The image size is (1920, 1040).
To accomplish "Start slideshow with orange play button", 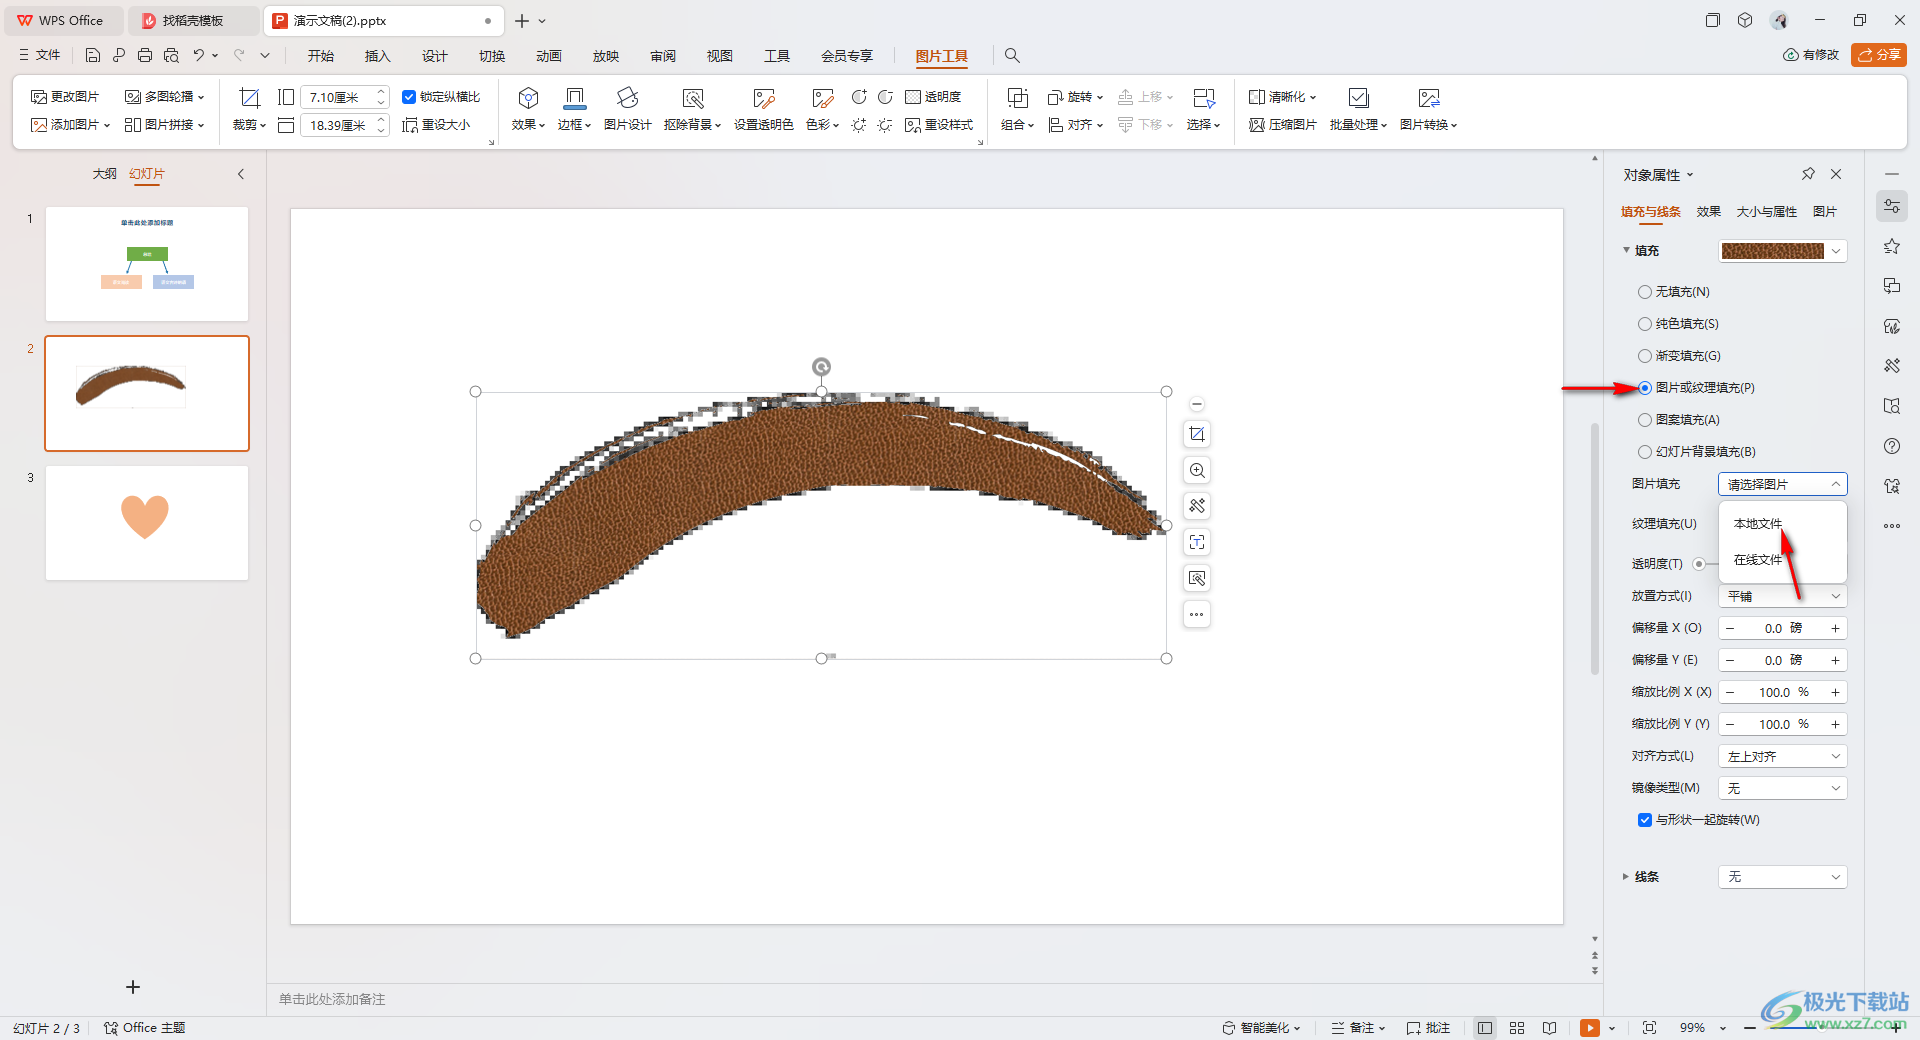I will pyautogui.click(x=1589, y=1028).
